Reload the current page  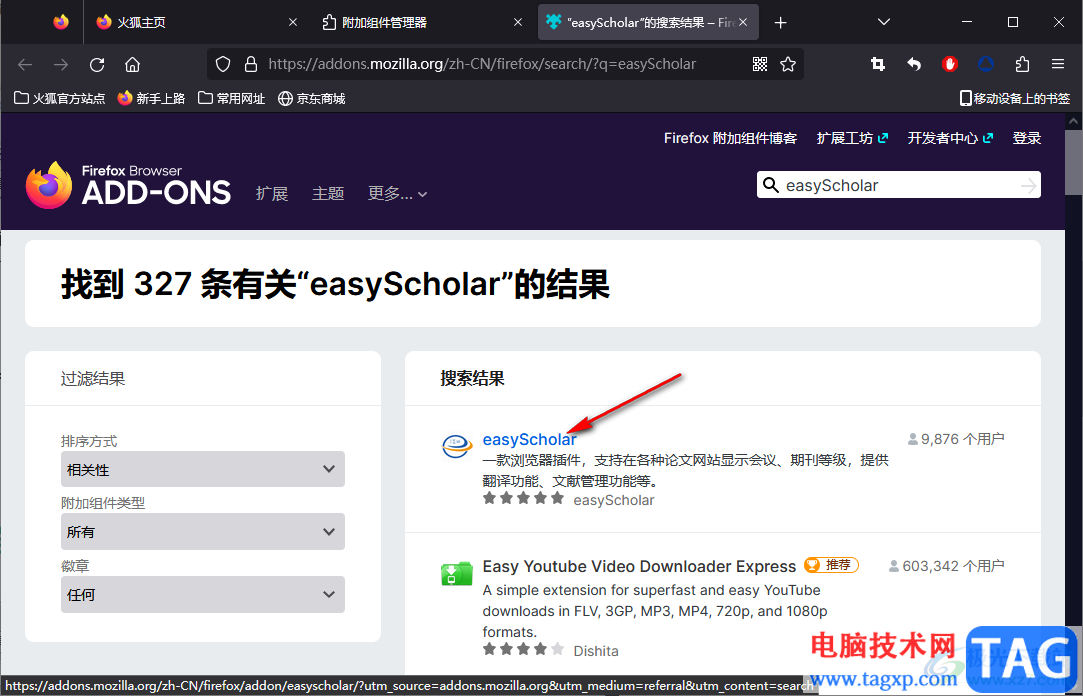(97, 64)
